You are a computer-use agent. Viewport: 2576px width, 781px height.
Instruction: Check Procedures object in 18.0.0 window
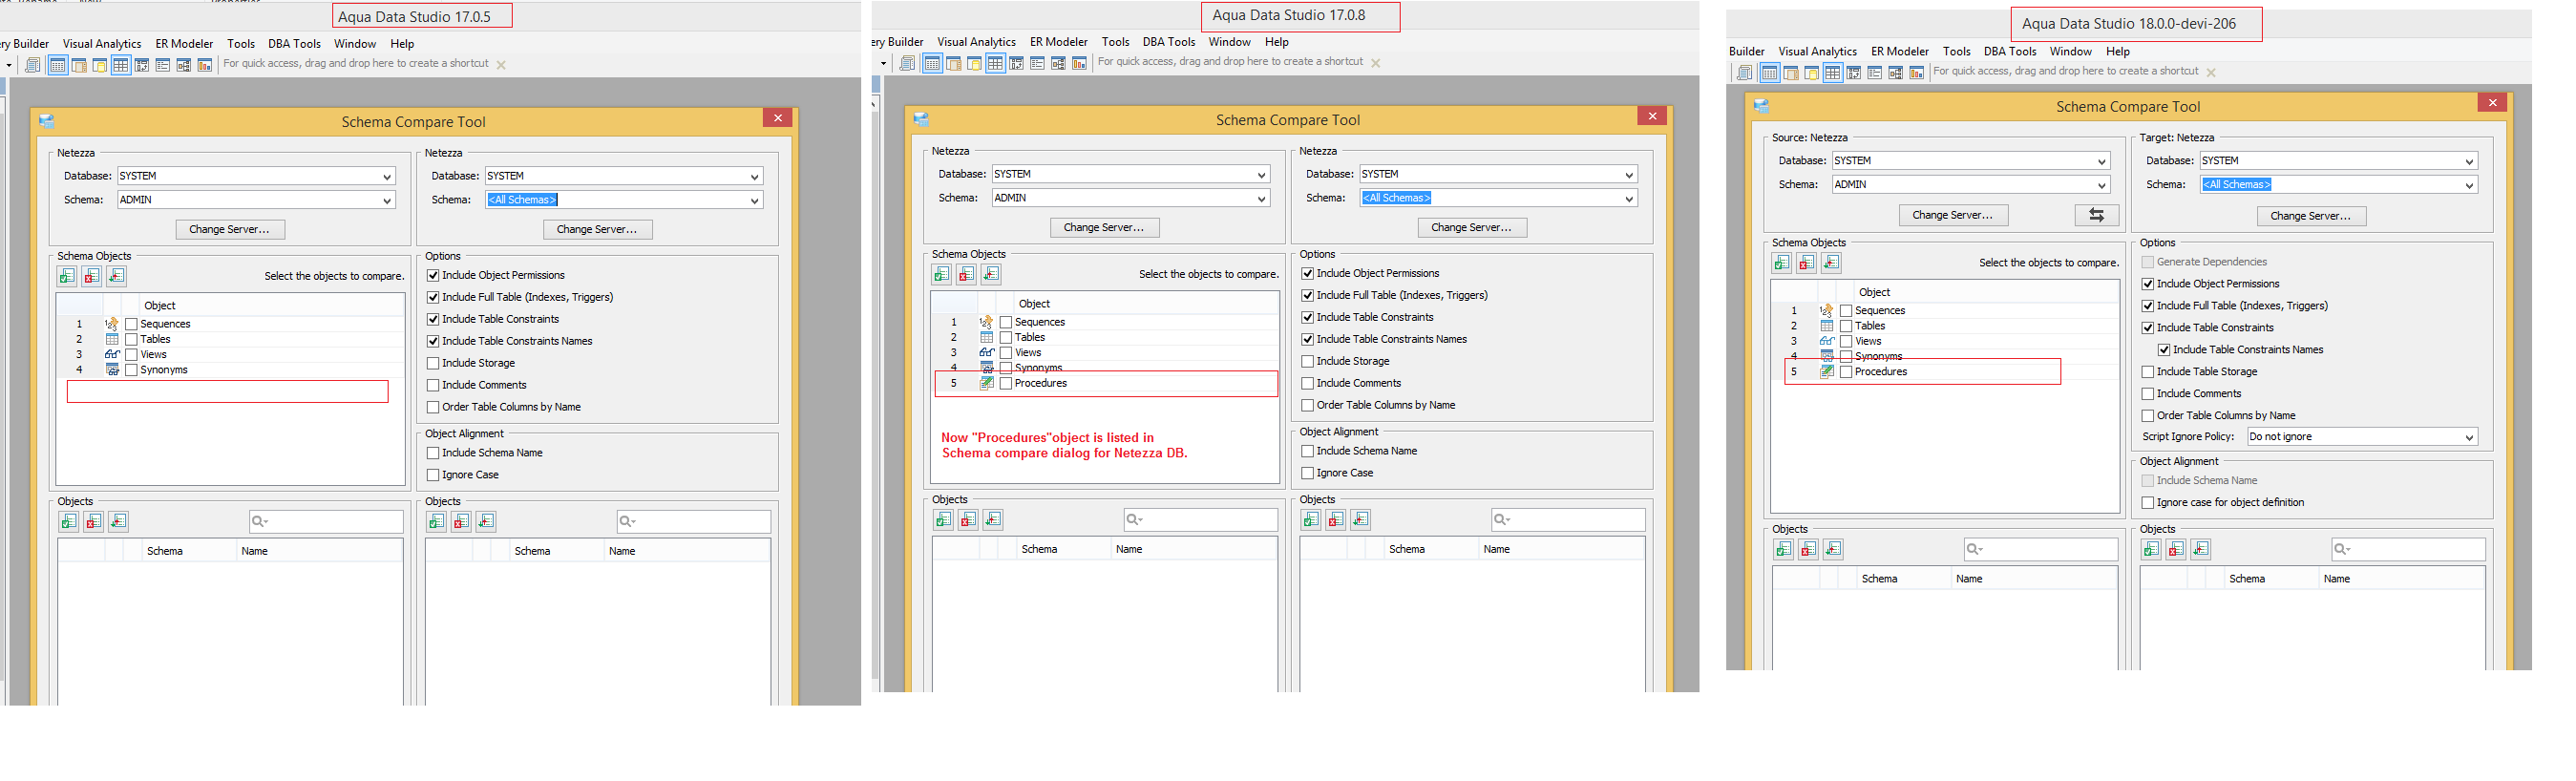[1846, 372]
